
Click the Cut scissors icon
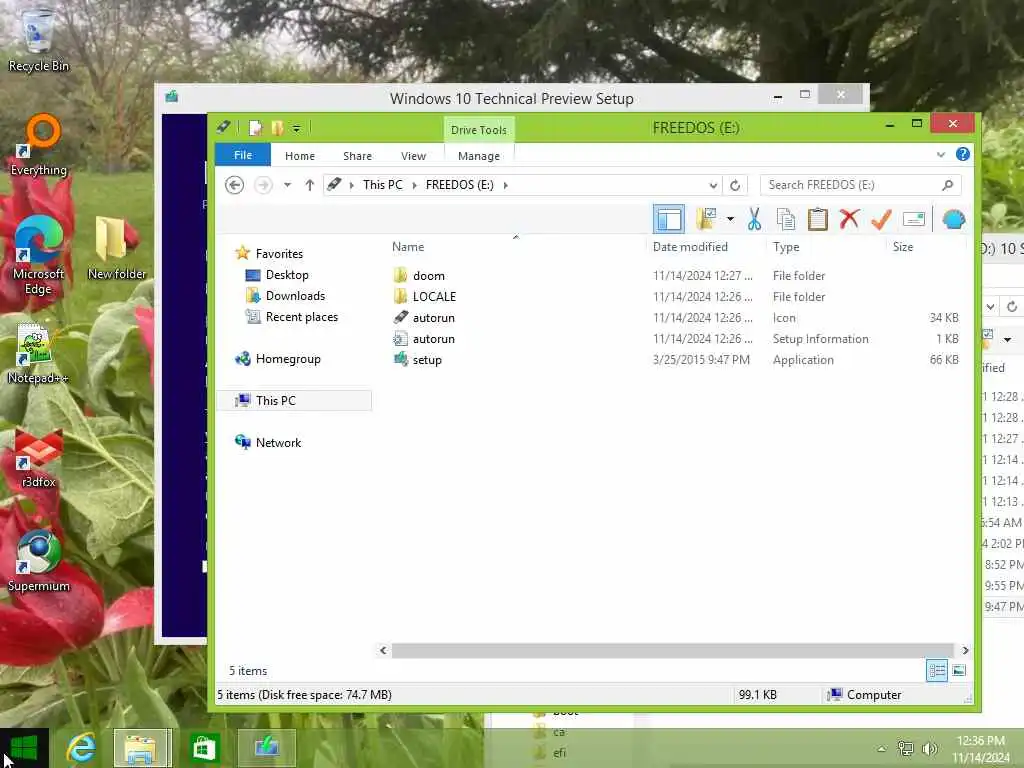(754, 219)
